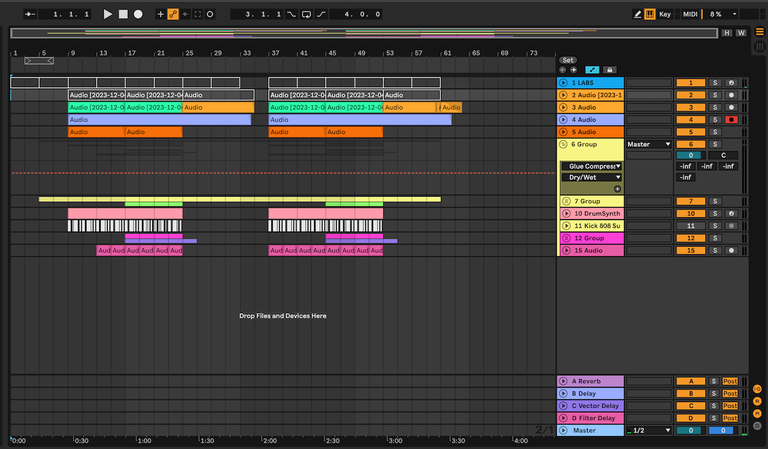Click the W optimize width button
Screen dimensions: 768x449
[741, 33]
